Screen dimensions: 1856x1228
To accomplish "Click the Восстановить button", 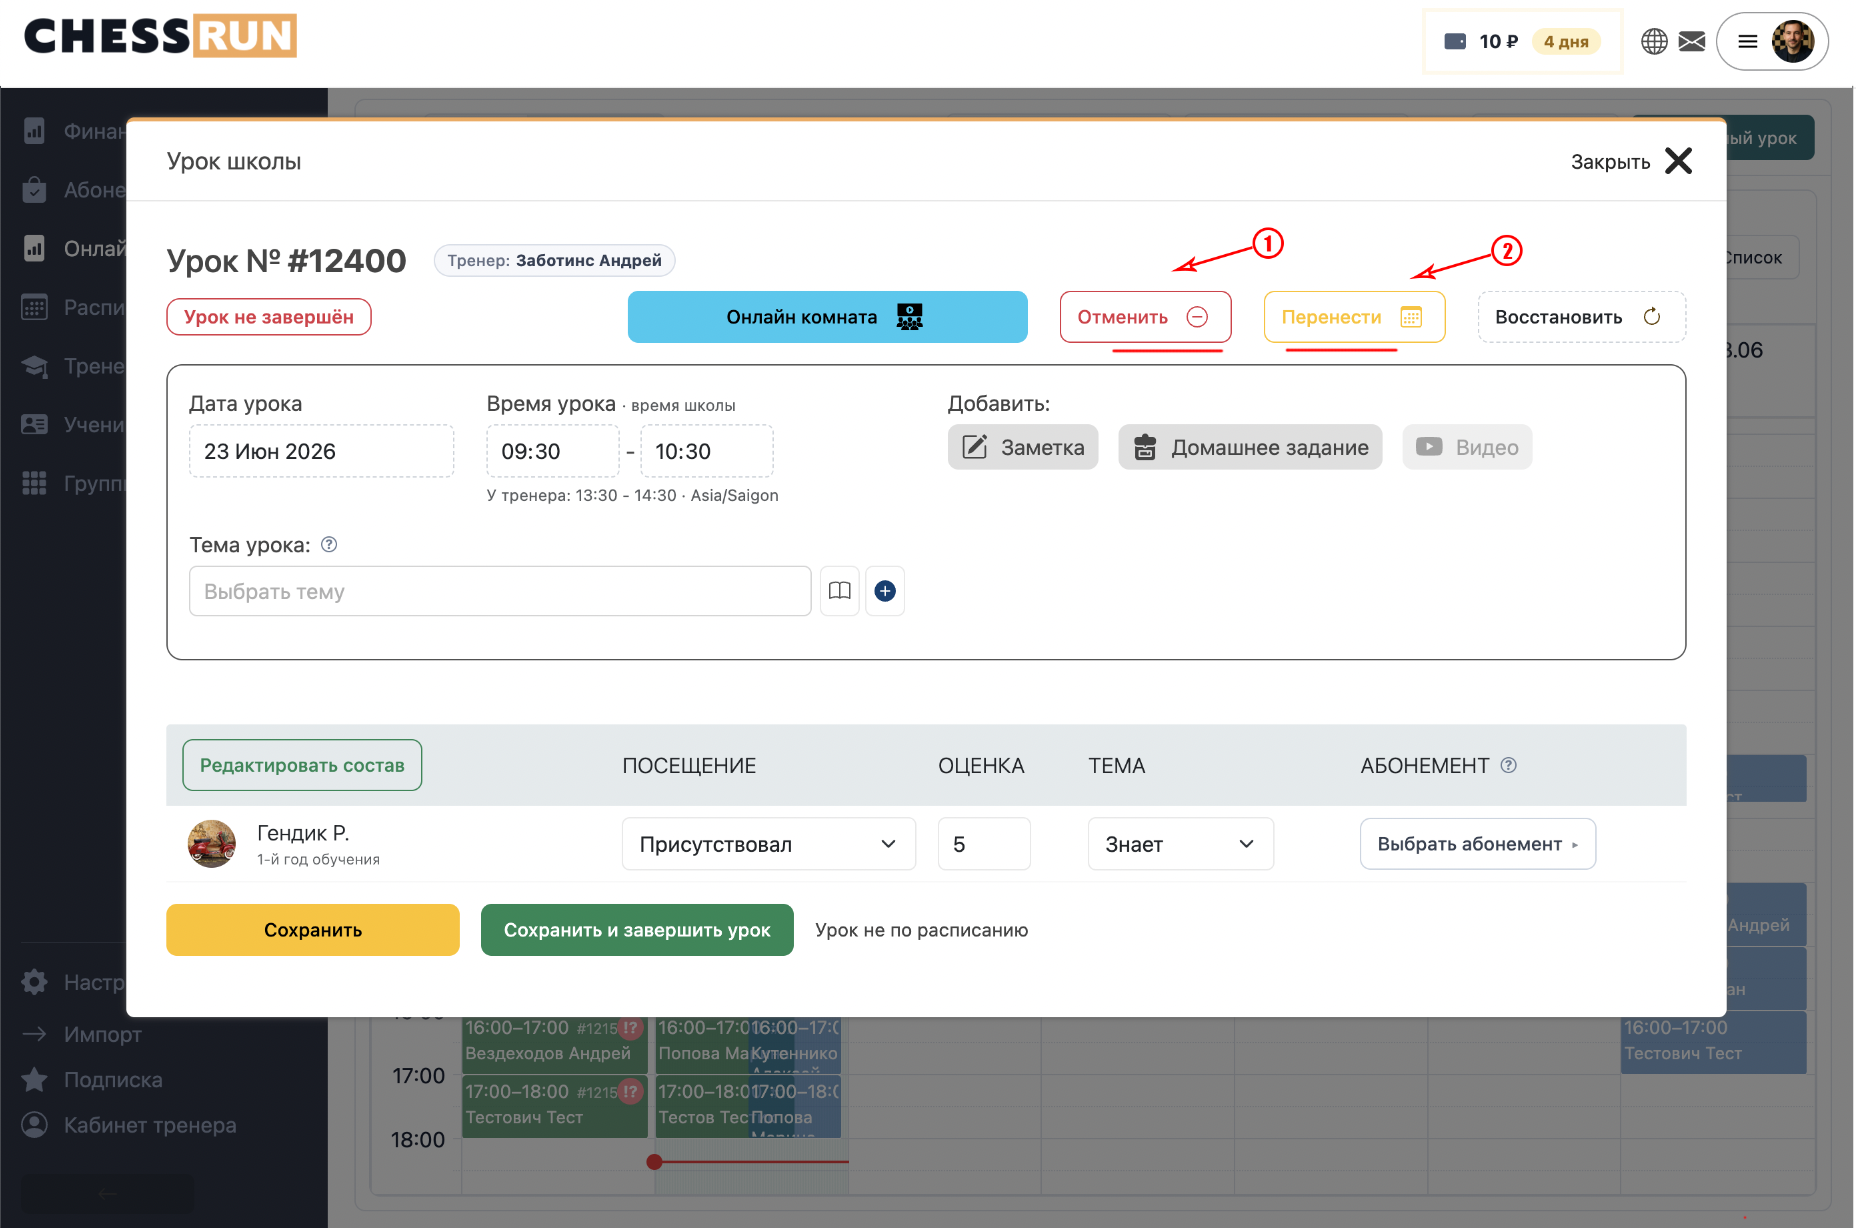I will click(1581, 317).
